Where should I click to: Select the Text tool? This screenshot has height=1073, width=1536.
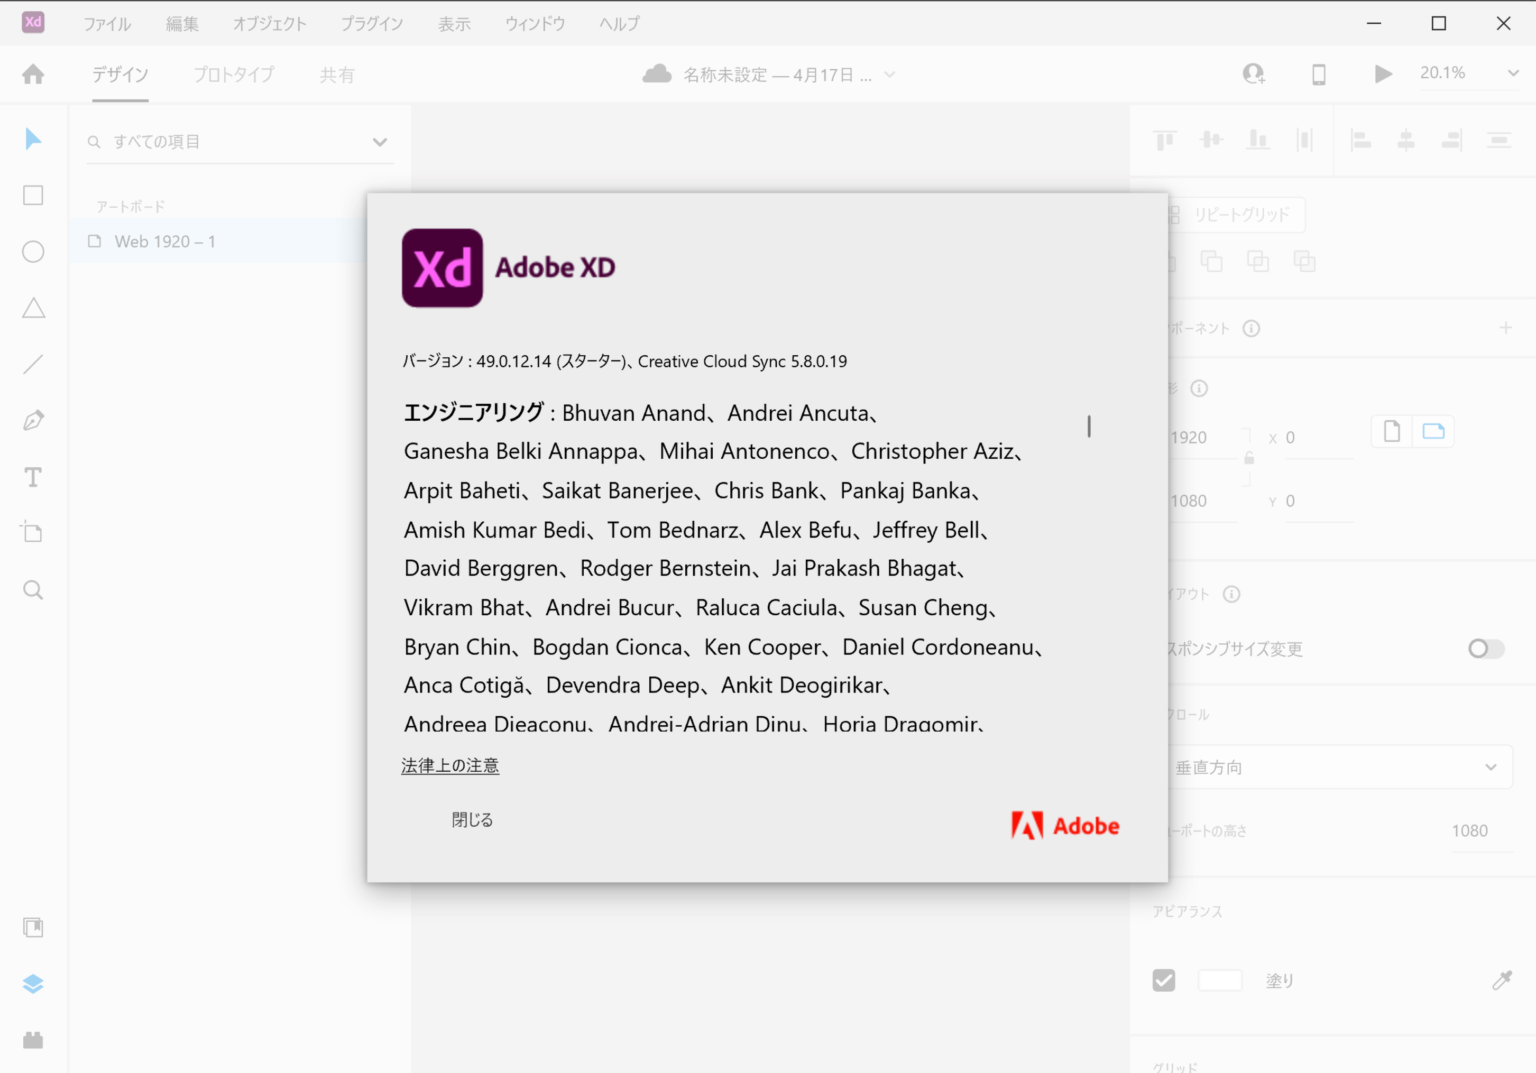[x=33, y=476]
